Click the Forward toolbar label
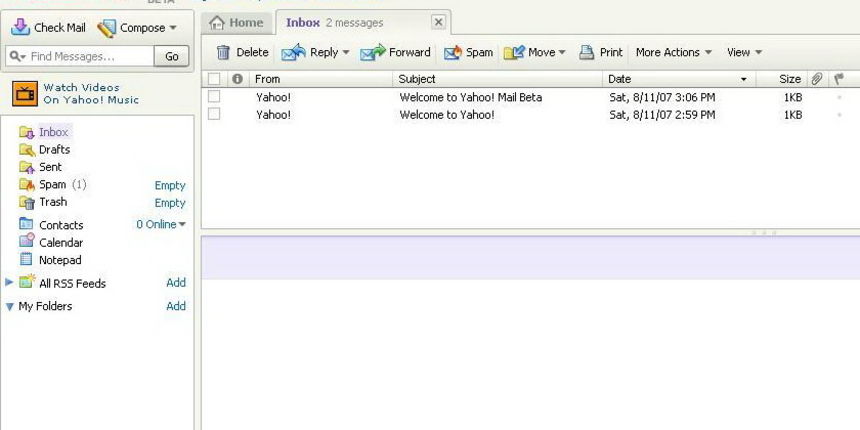The image size is (860, 430). (x=410, y=53)
